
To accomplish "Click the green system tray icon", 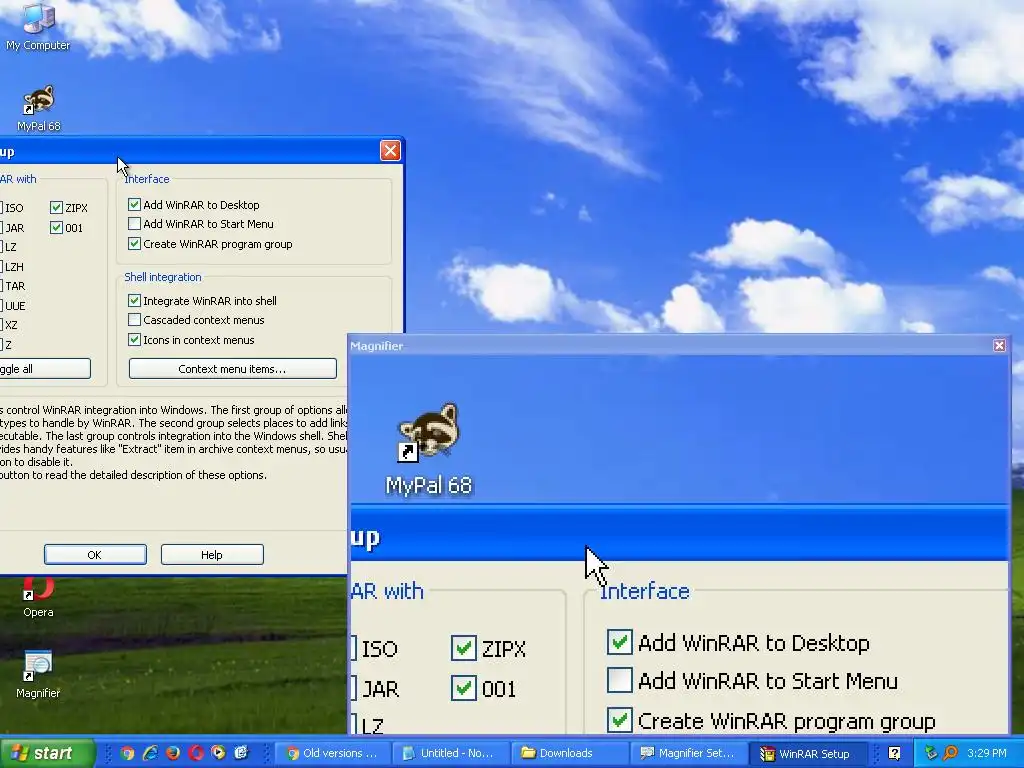I will [931, 753].
